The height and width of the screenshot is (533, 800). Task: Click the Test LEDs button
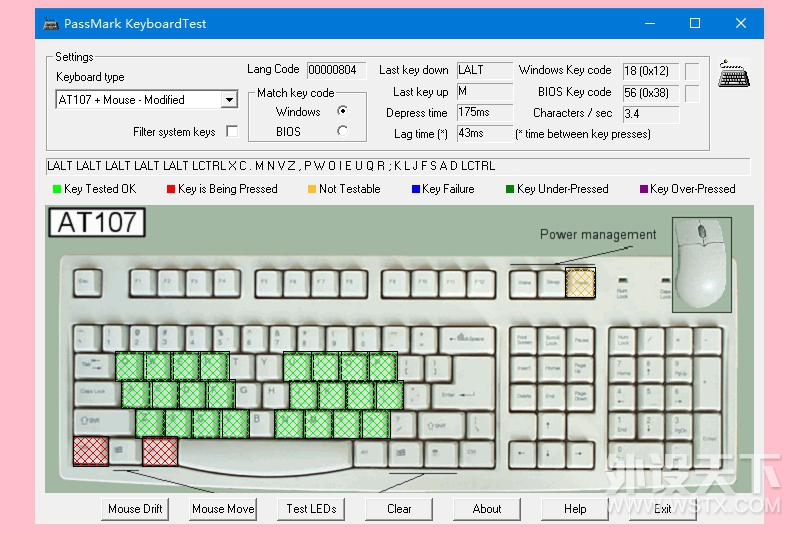point(311,509)
